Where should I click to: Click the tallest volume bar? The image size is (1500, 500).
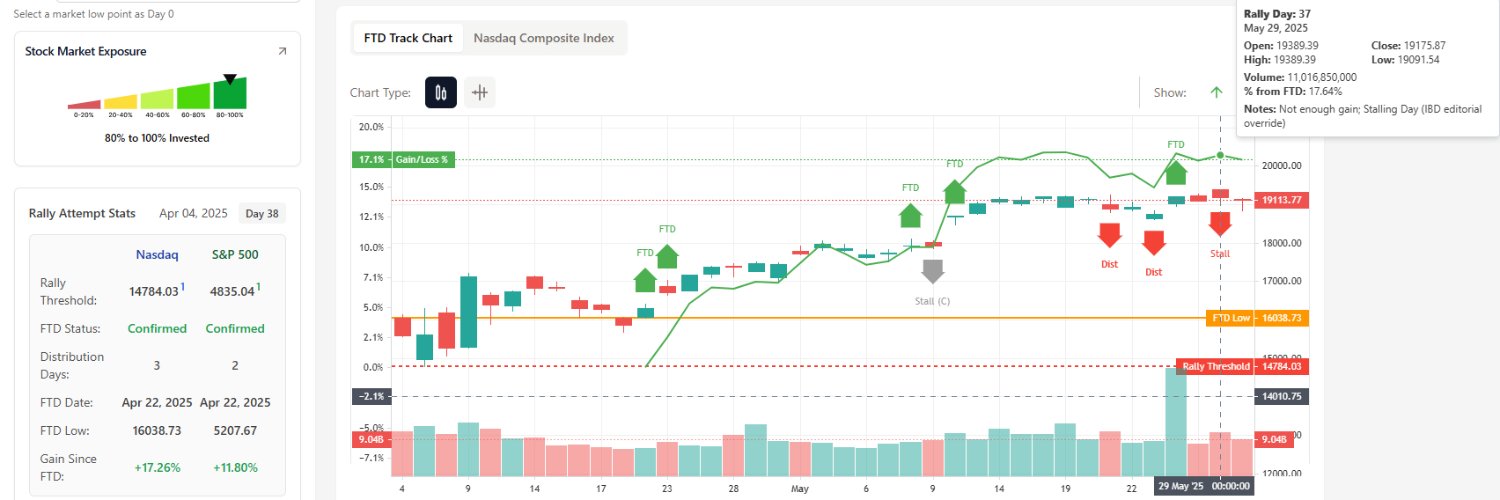pos(1176,421)
